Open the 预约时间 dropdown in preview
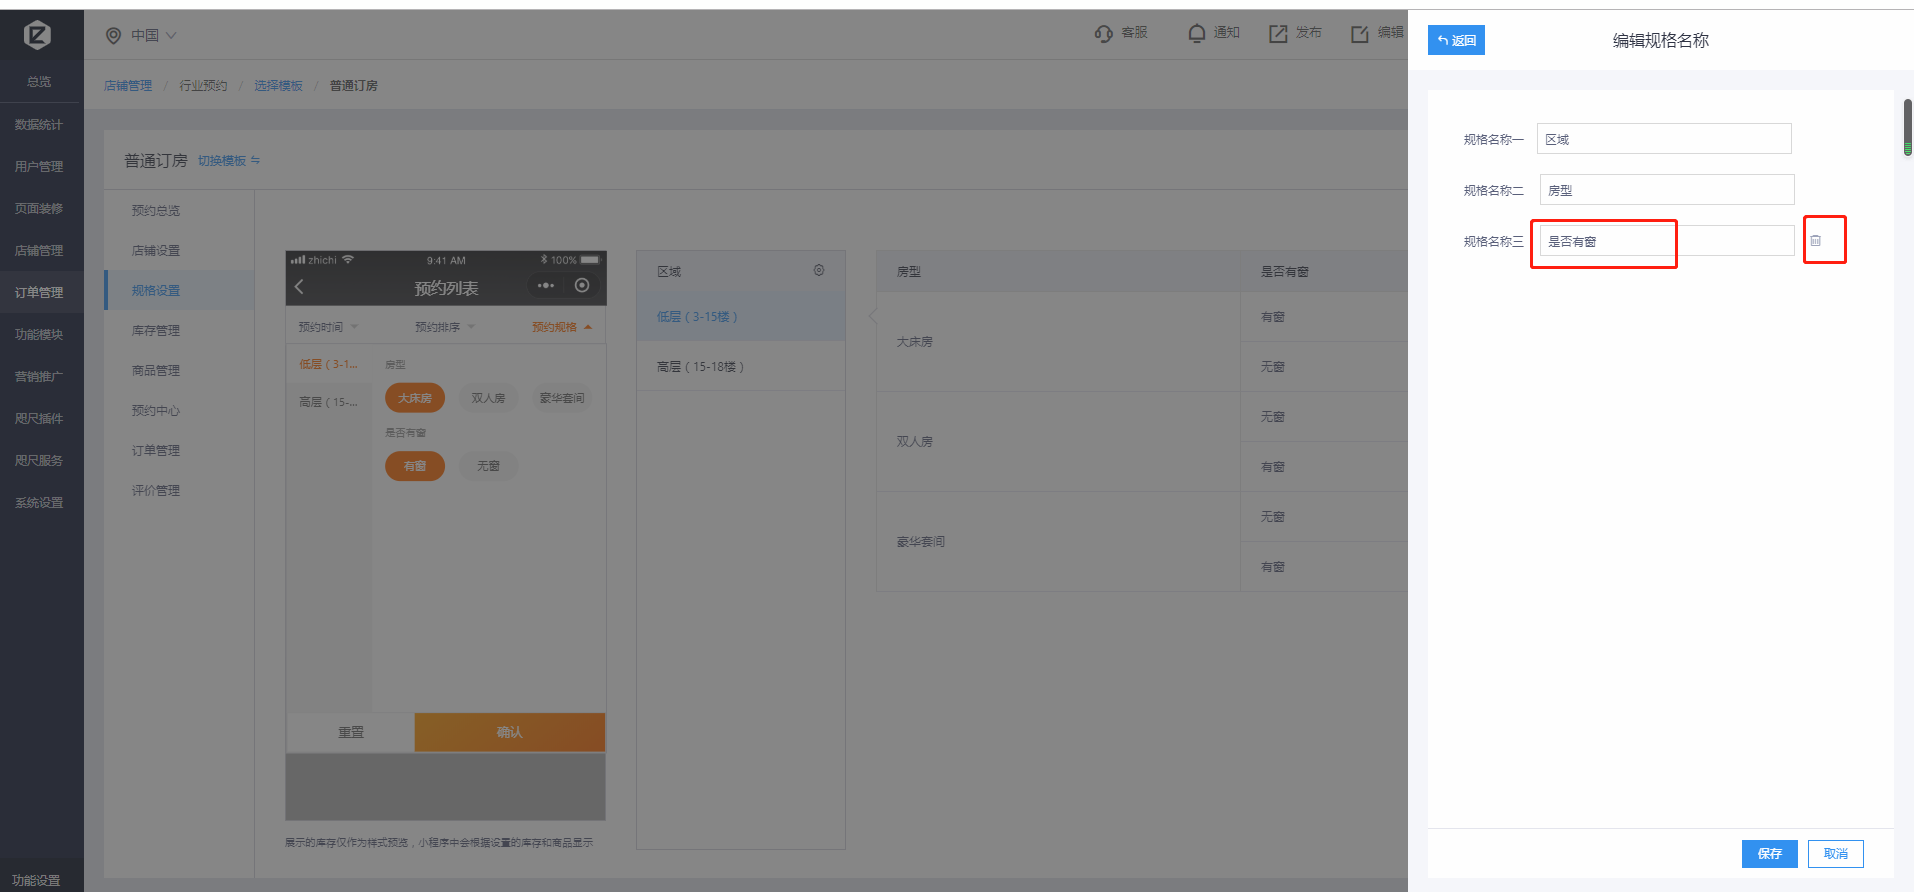 point(328,327)
